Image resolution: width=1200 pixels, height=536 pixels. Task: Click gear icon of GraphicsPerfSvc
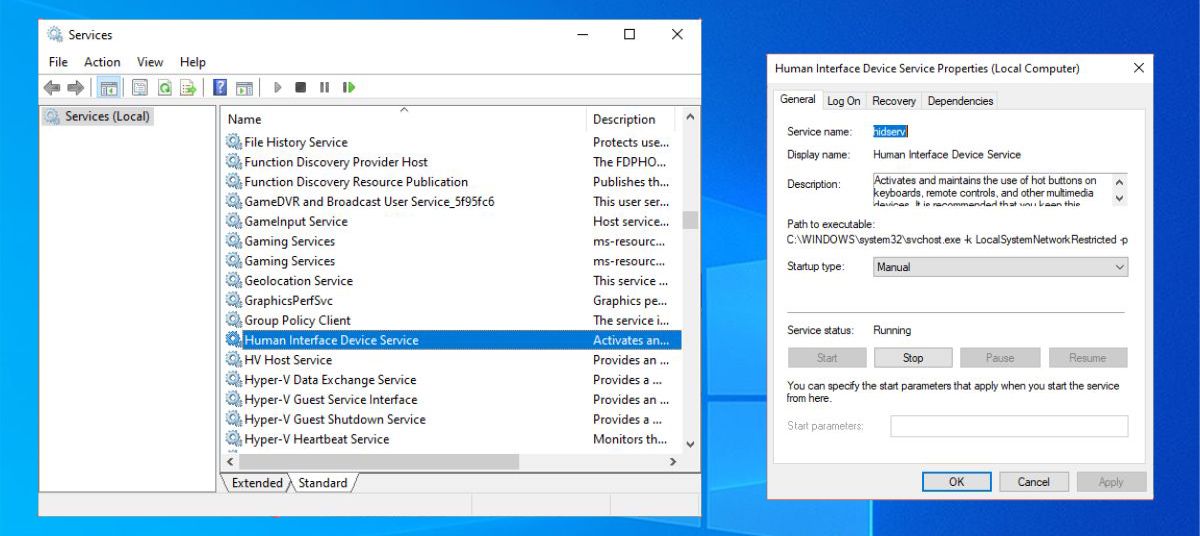[x=234, y=300]
